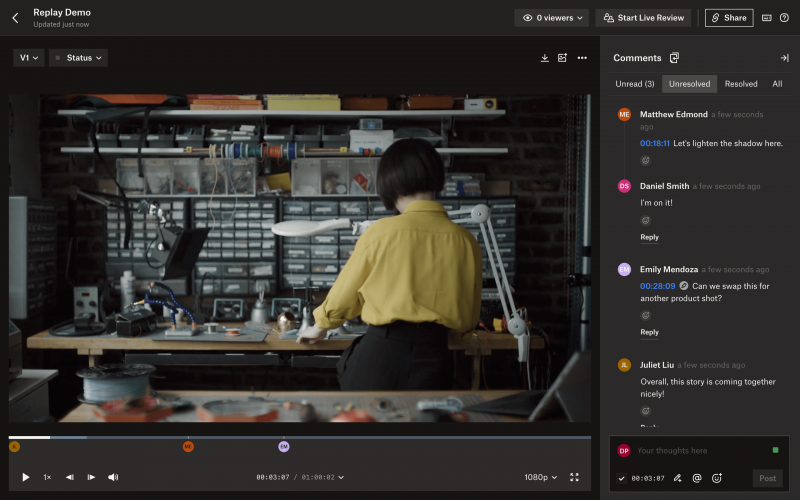
Task: Open the help question mark icon
Action: pyautogui.click(x=784, y=18)
